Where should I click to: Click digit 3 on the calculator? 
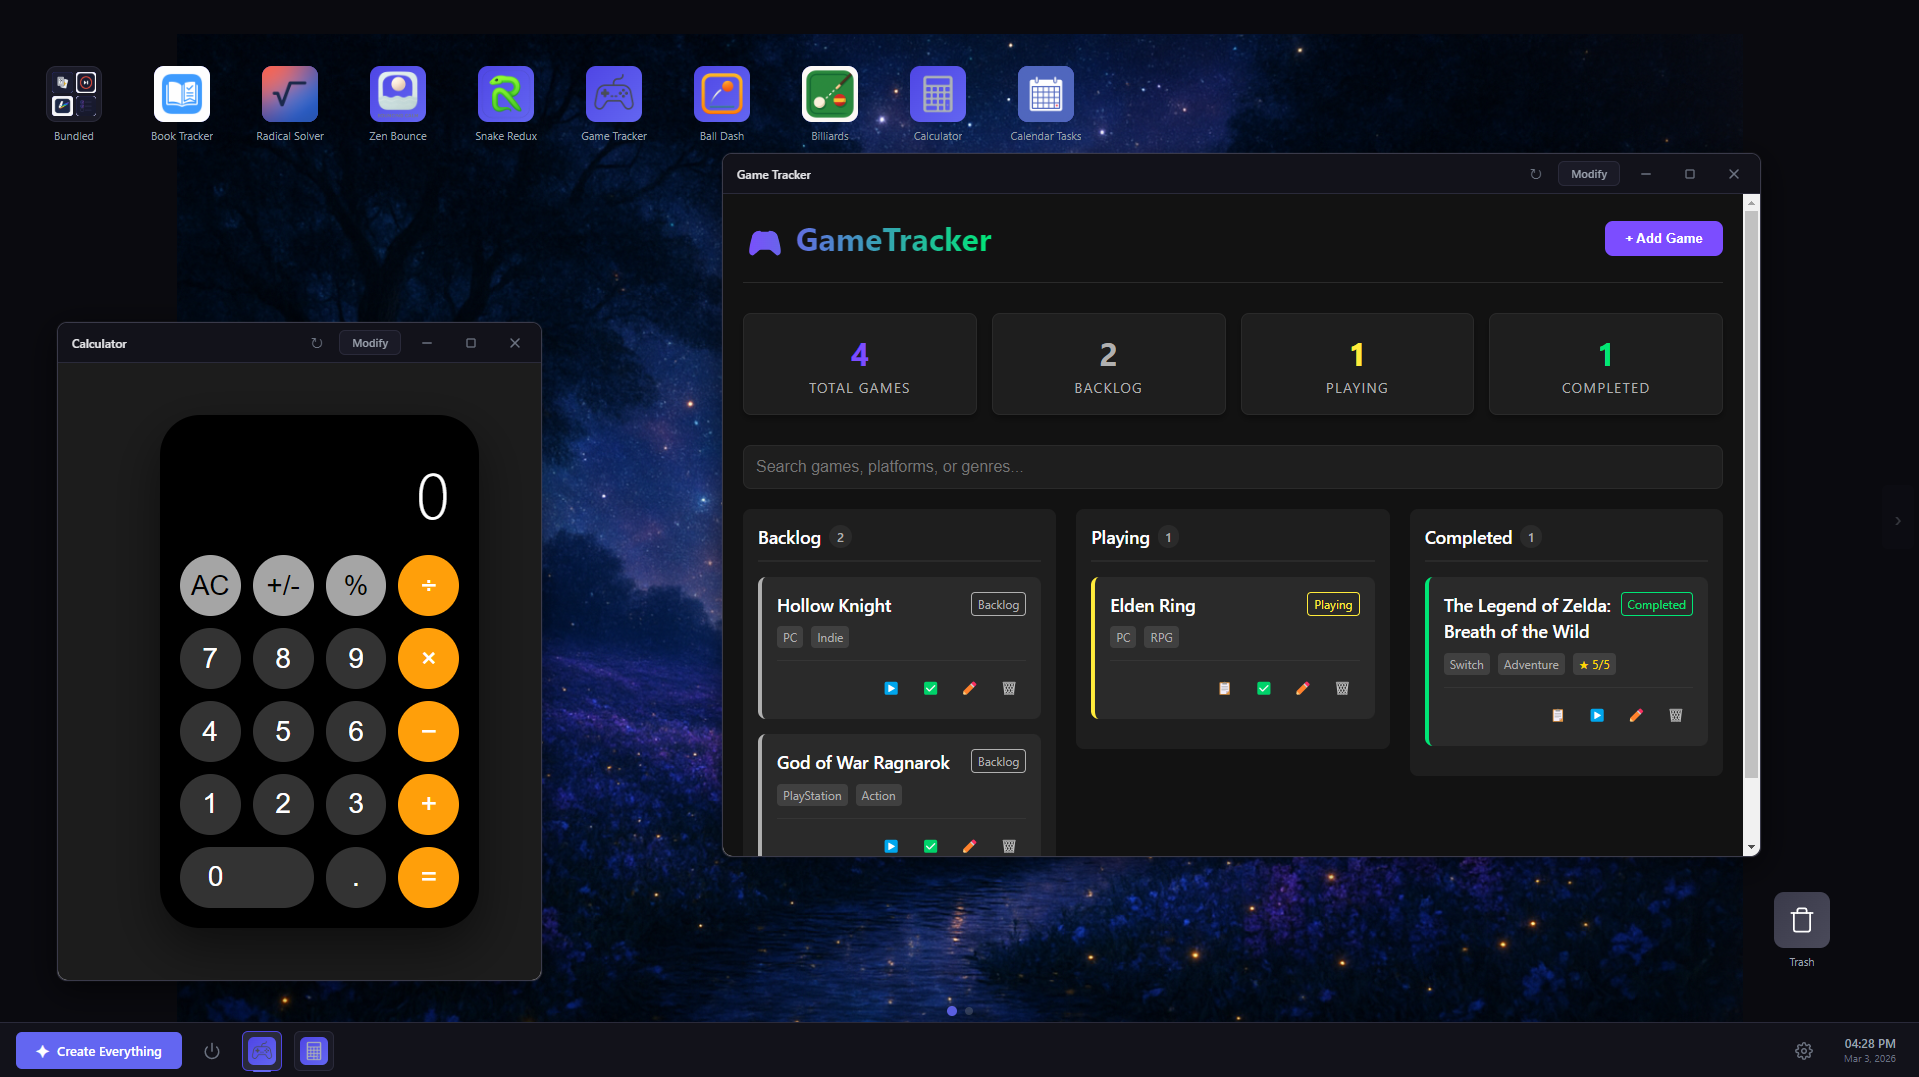(356, 804)
